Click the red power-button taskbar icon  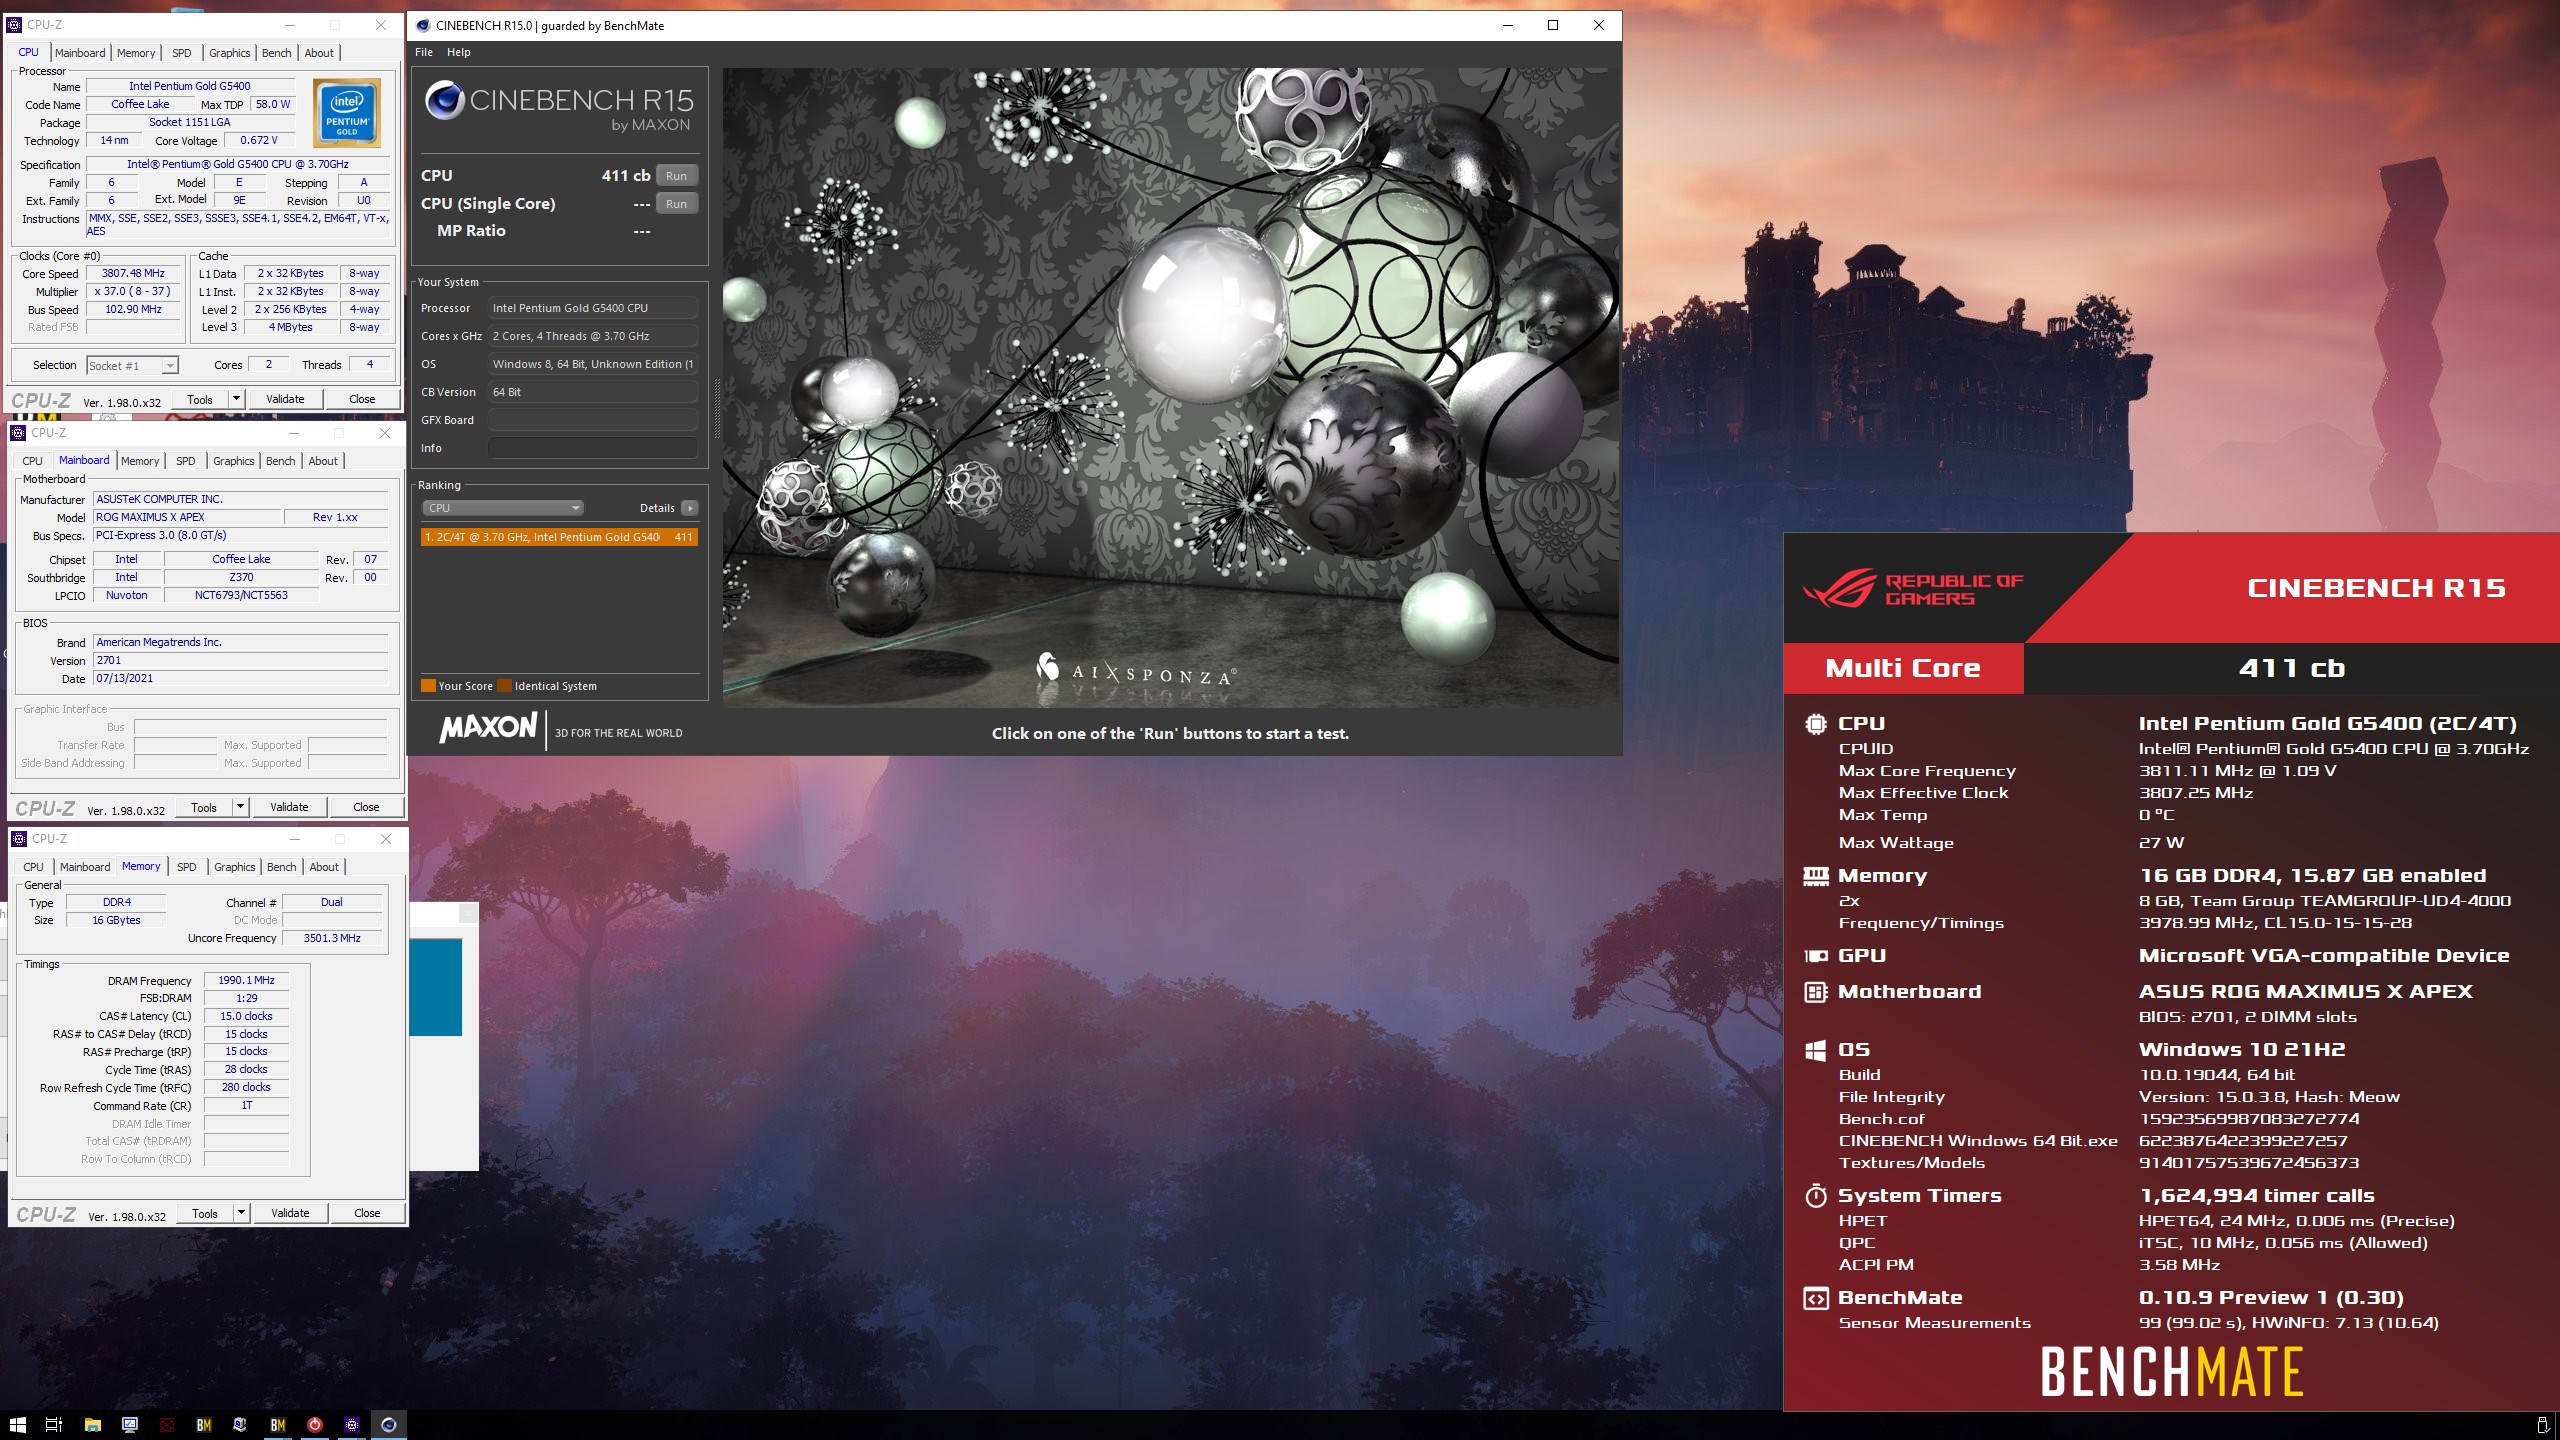(315, 1424)
